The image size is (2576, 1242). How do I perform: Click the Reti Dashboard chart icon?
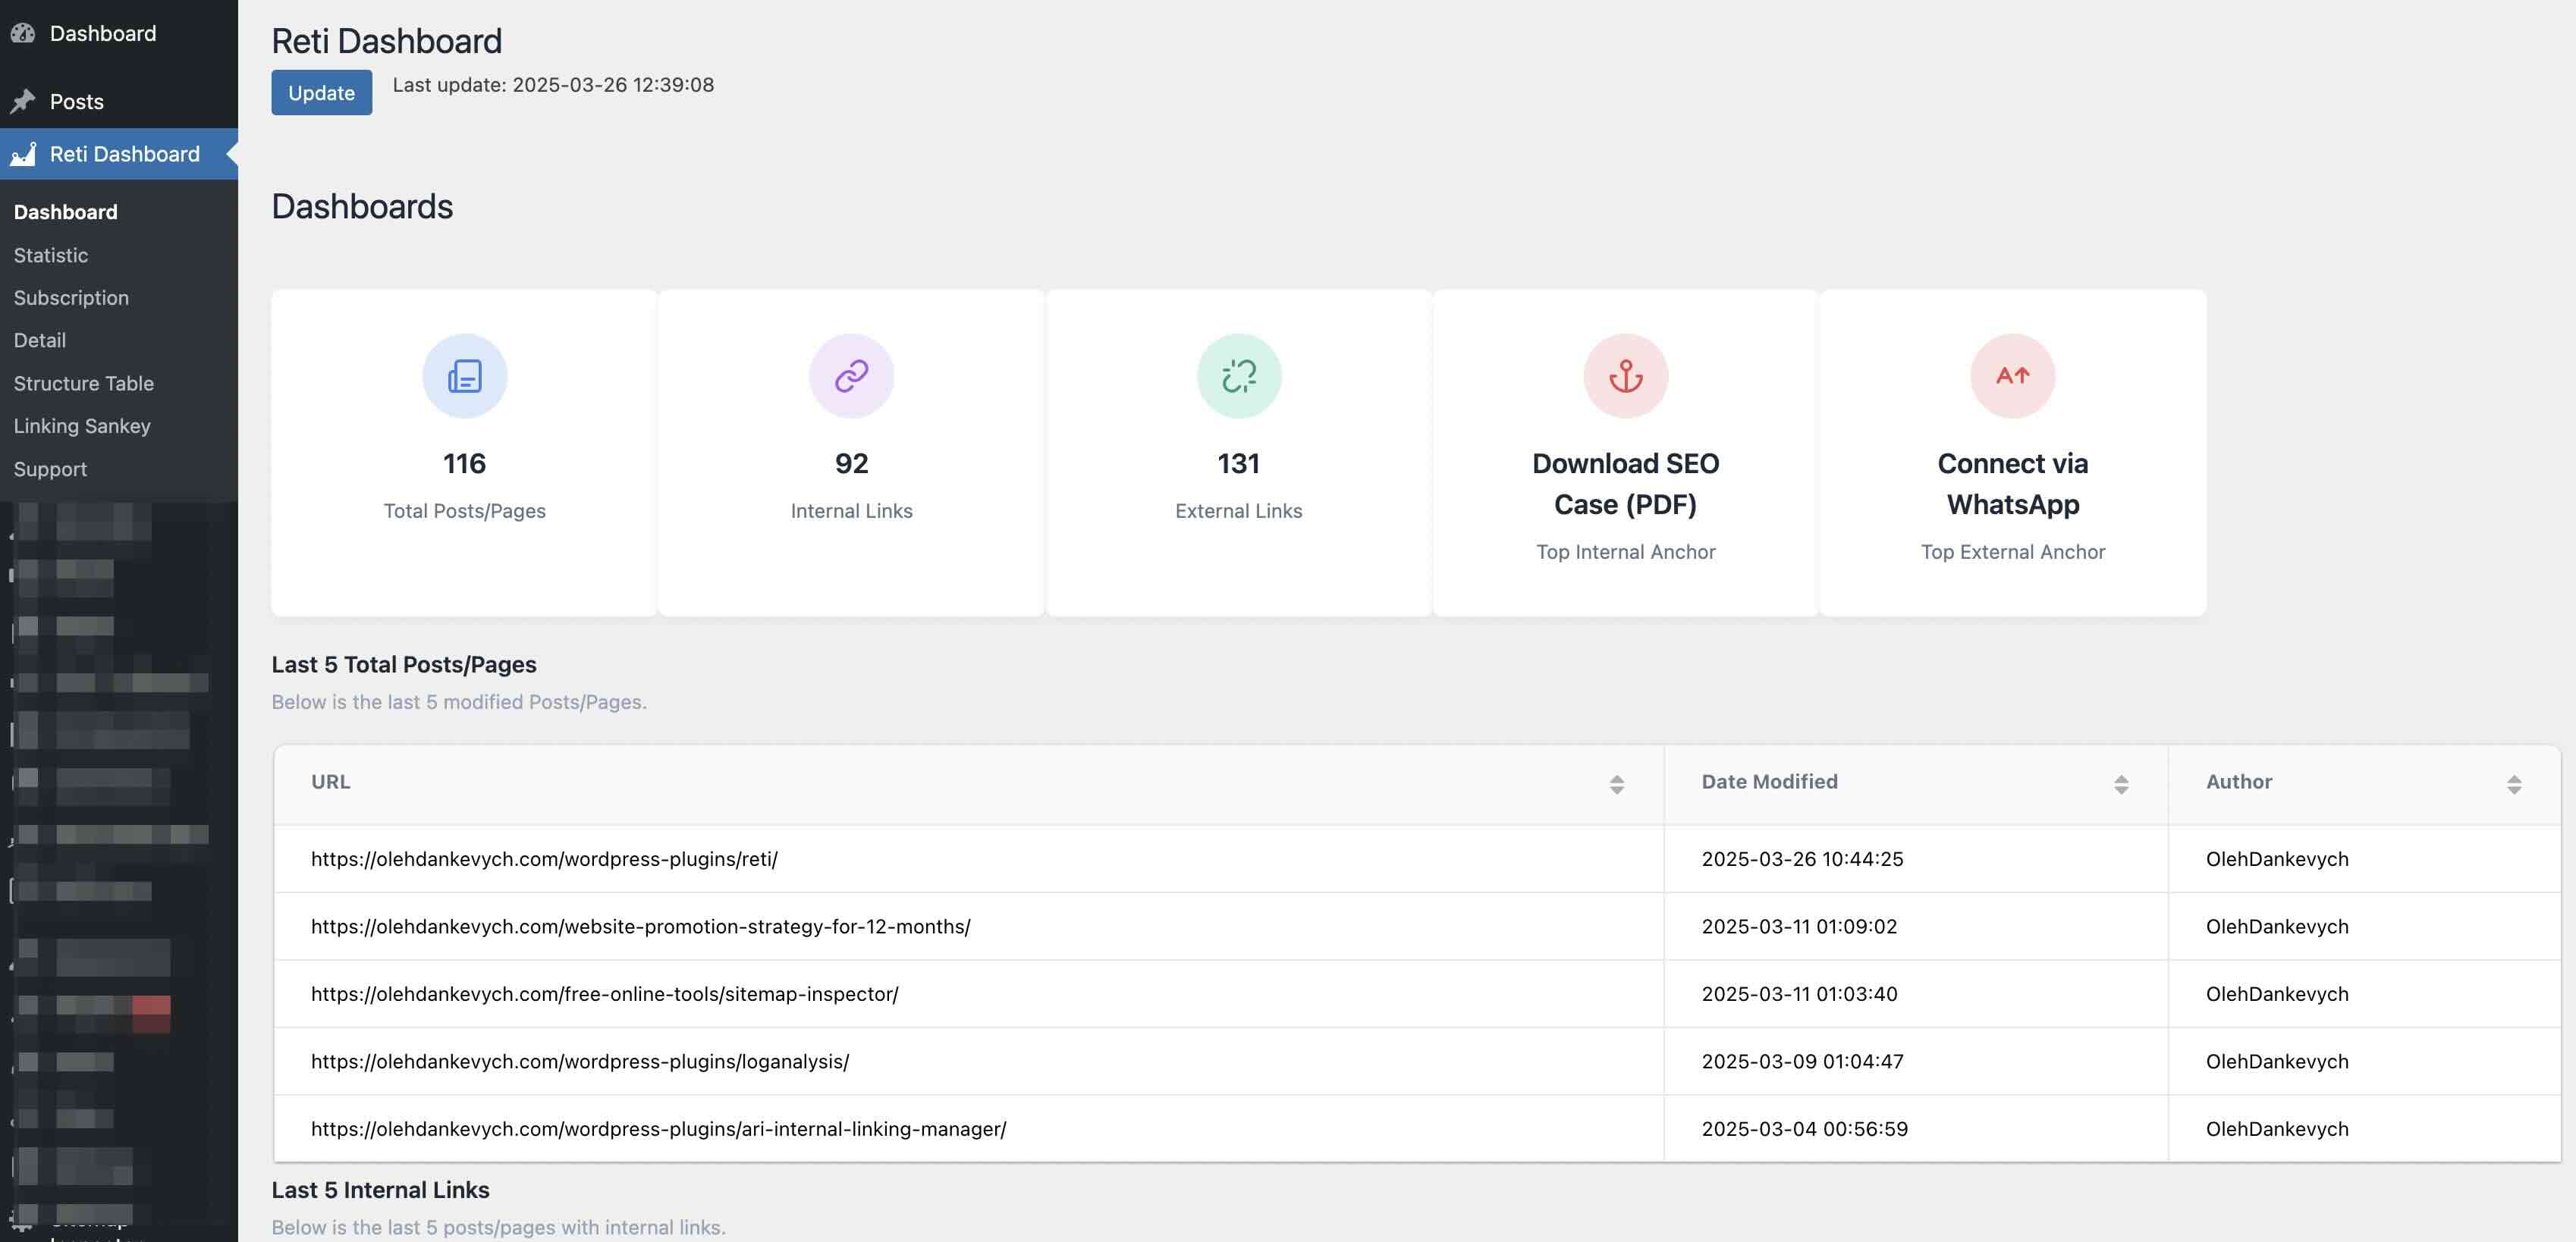coord(23,154)
